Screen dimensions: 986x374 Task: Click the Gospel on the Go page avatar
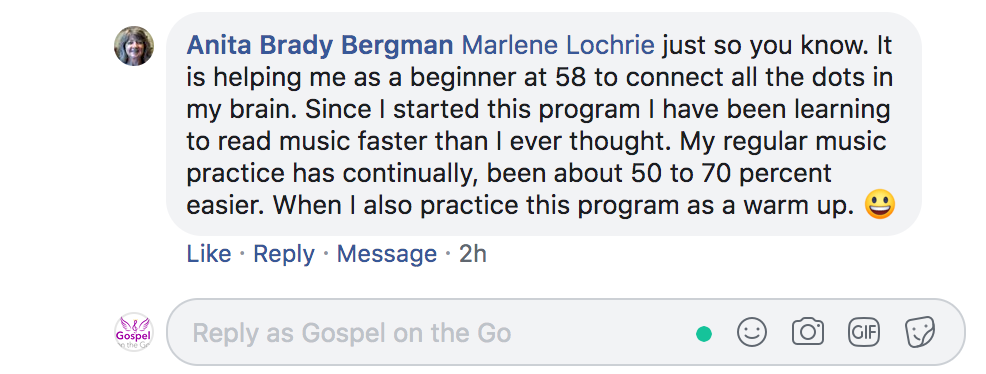click(133, 332)
